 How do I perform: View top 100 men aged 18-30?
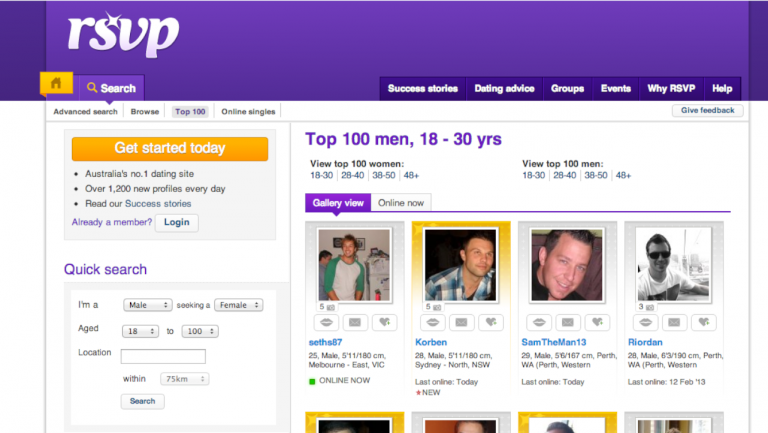coord(533,175)
